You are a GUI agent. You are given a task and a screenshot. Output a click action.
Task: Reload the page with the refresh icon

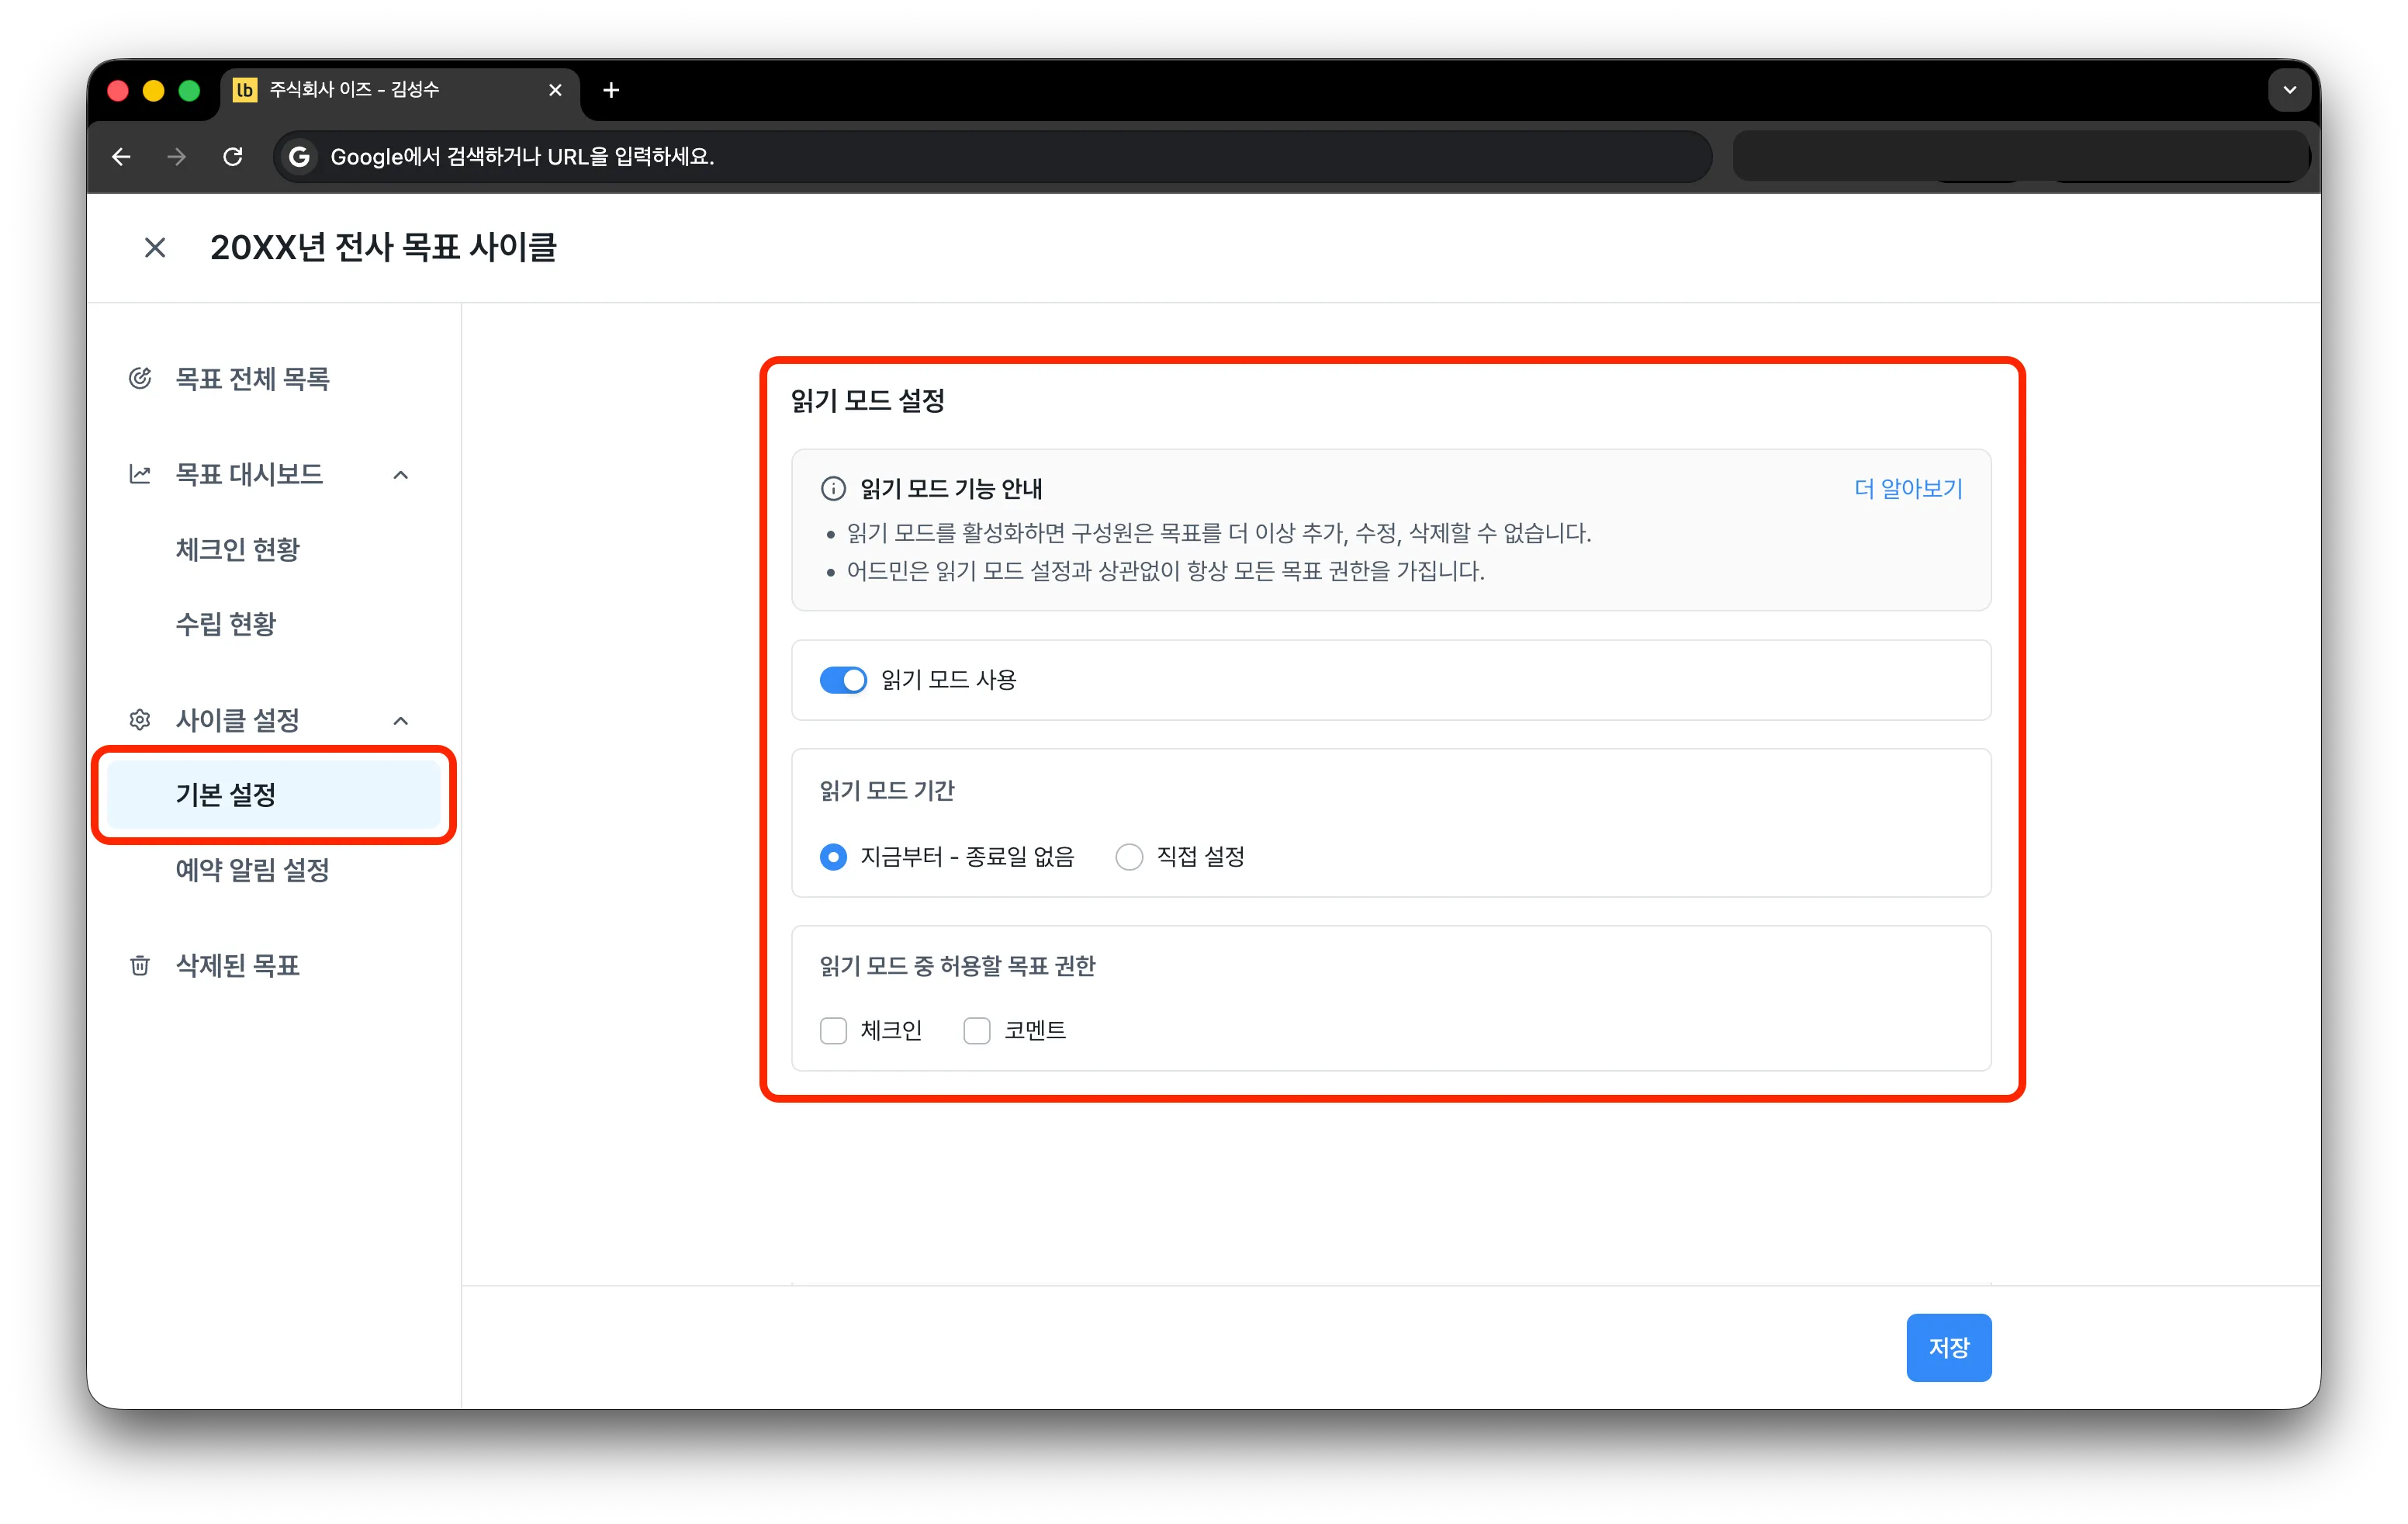point(233,156)
